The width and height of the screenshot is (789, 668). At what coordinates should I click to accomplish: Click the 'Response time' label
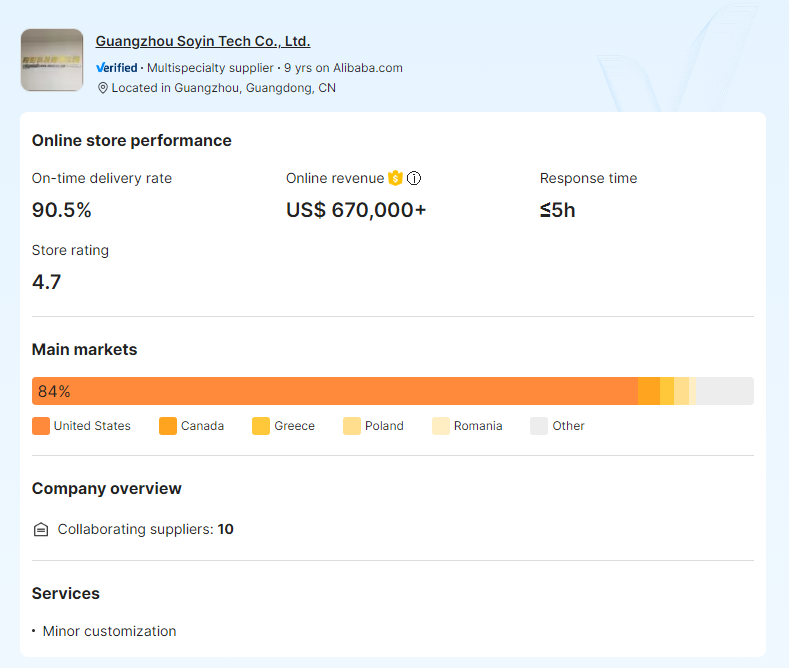tap(589, 179)
